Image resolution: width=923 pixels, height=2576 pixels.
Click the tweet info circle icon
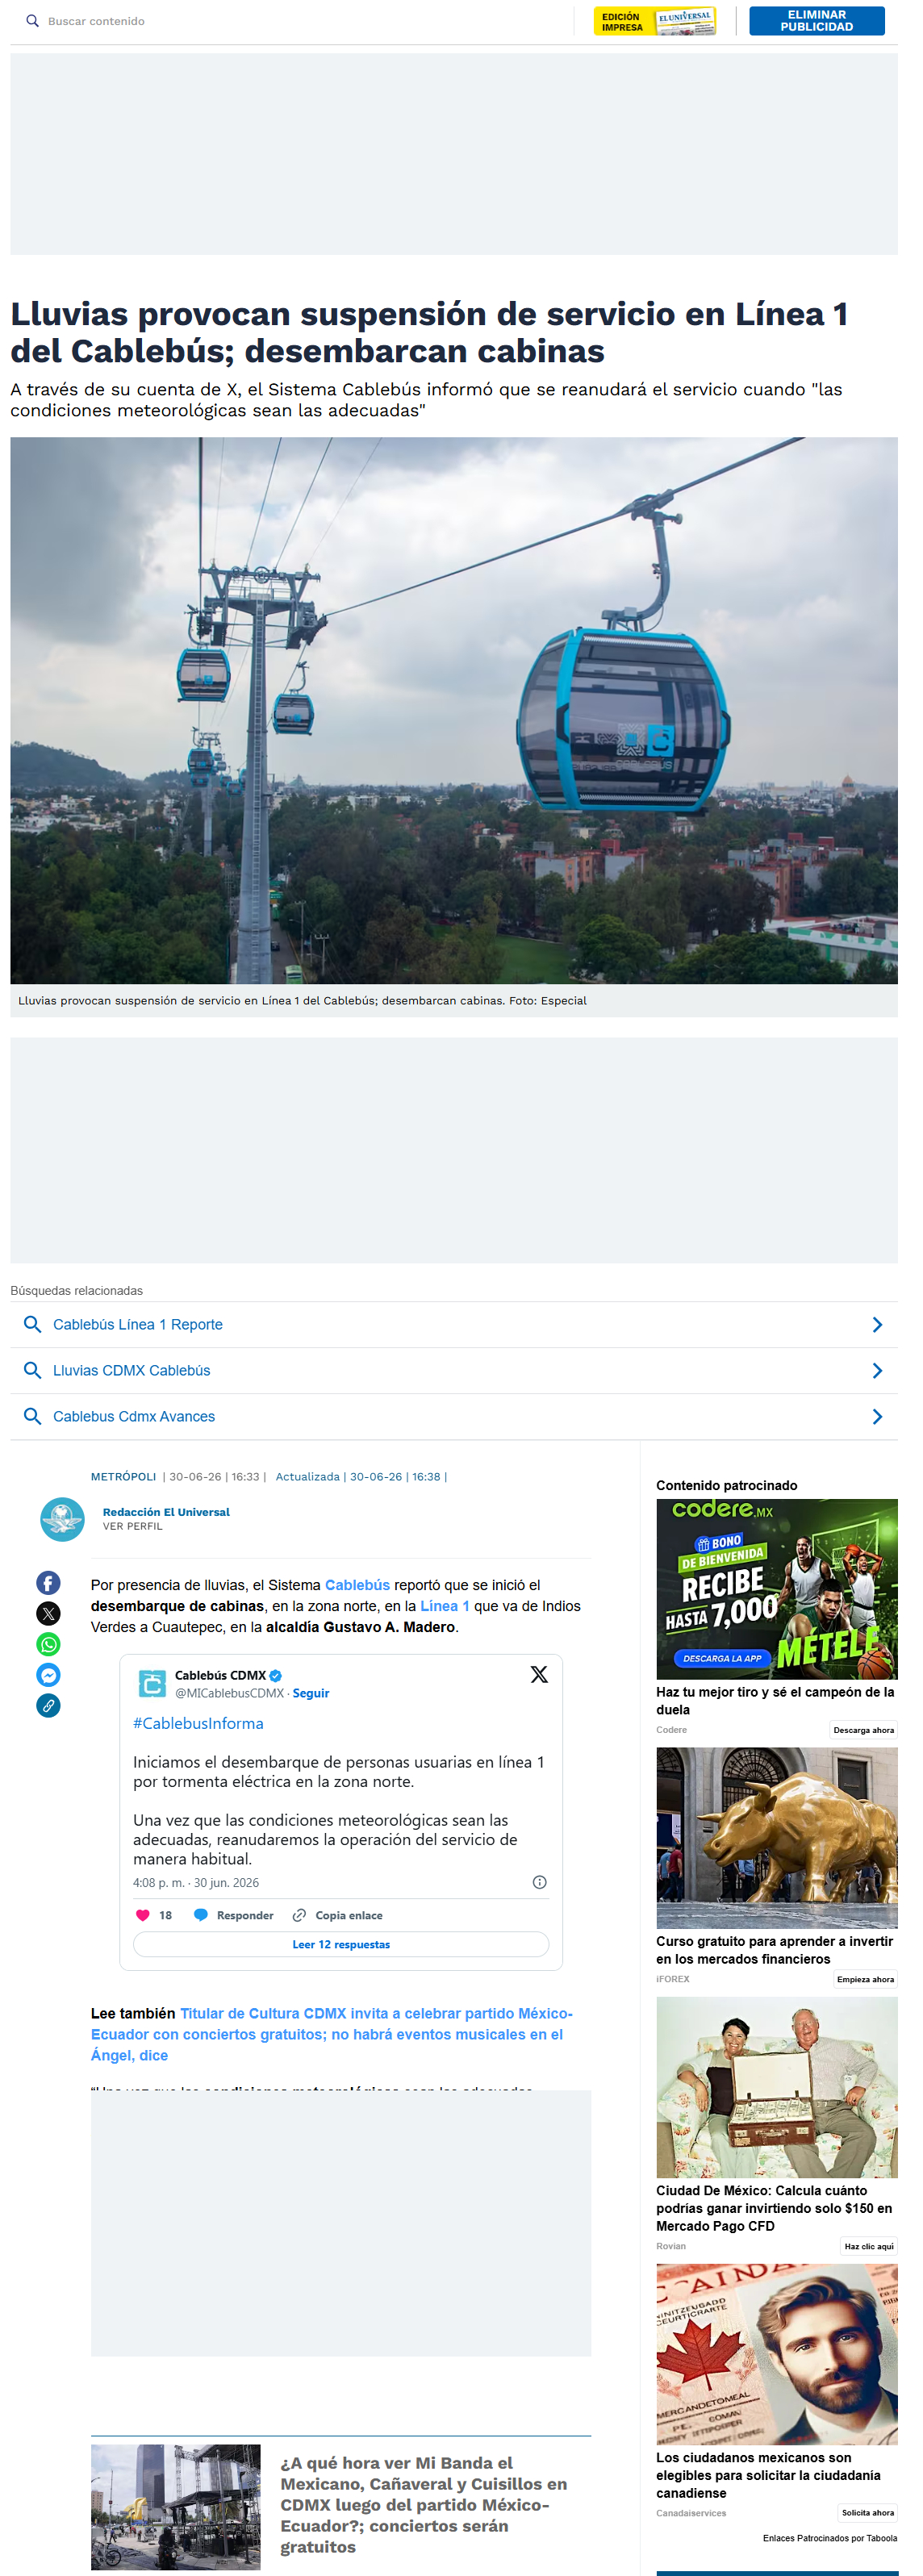point(540,1882)
